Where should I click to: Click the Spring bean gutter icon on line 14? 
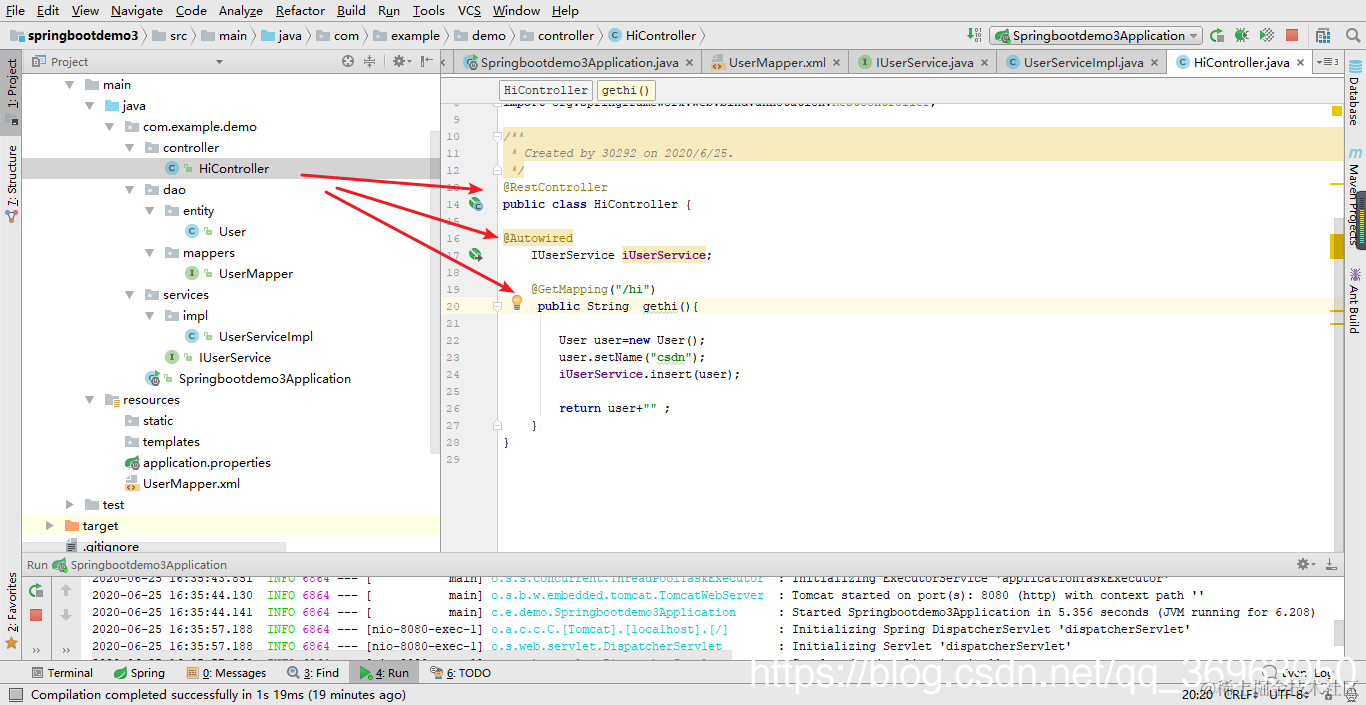pos(476,204)
